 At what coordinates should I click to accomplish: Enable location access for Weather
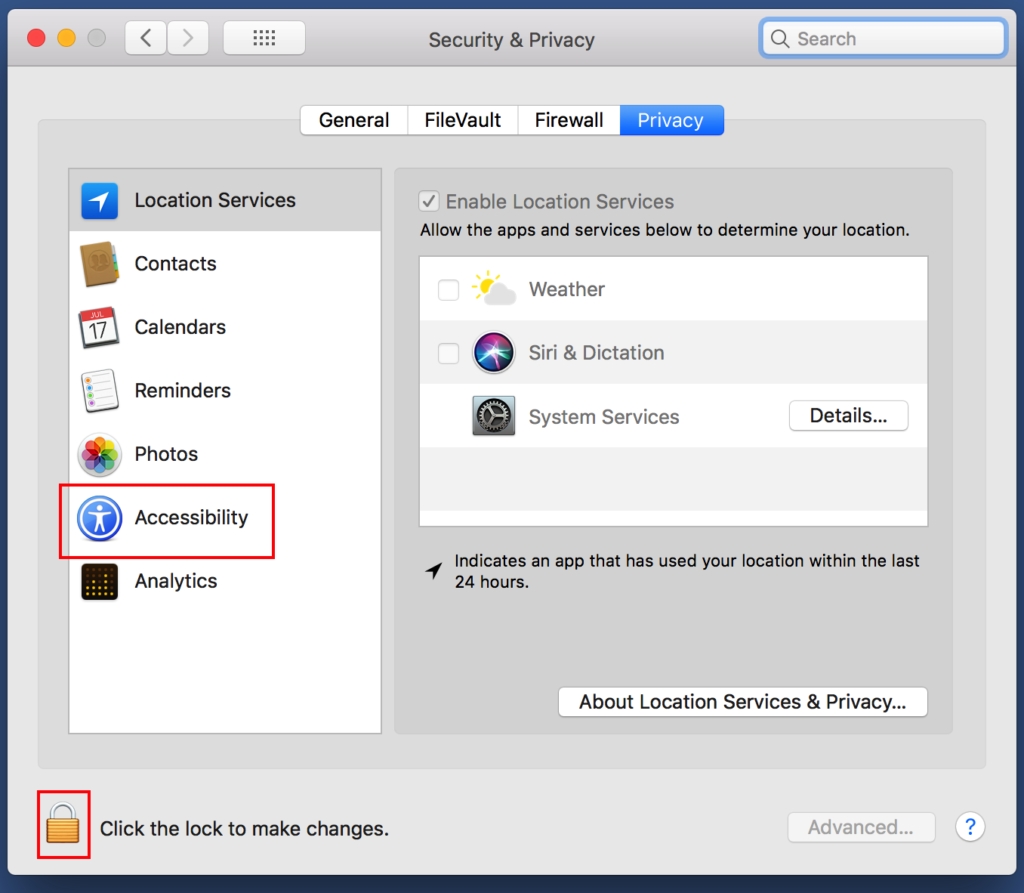pyautogui.click(x=449, y=290)
